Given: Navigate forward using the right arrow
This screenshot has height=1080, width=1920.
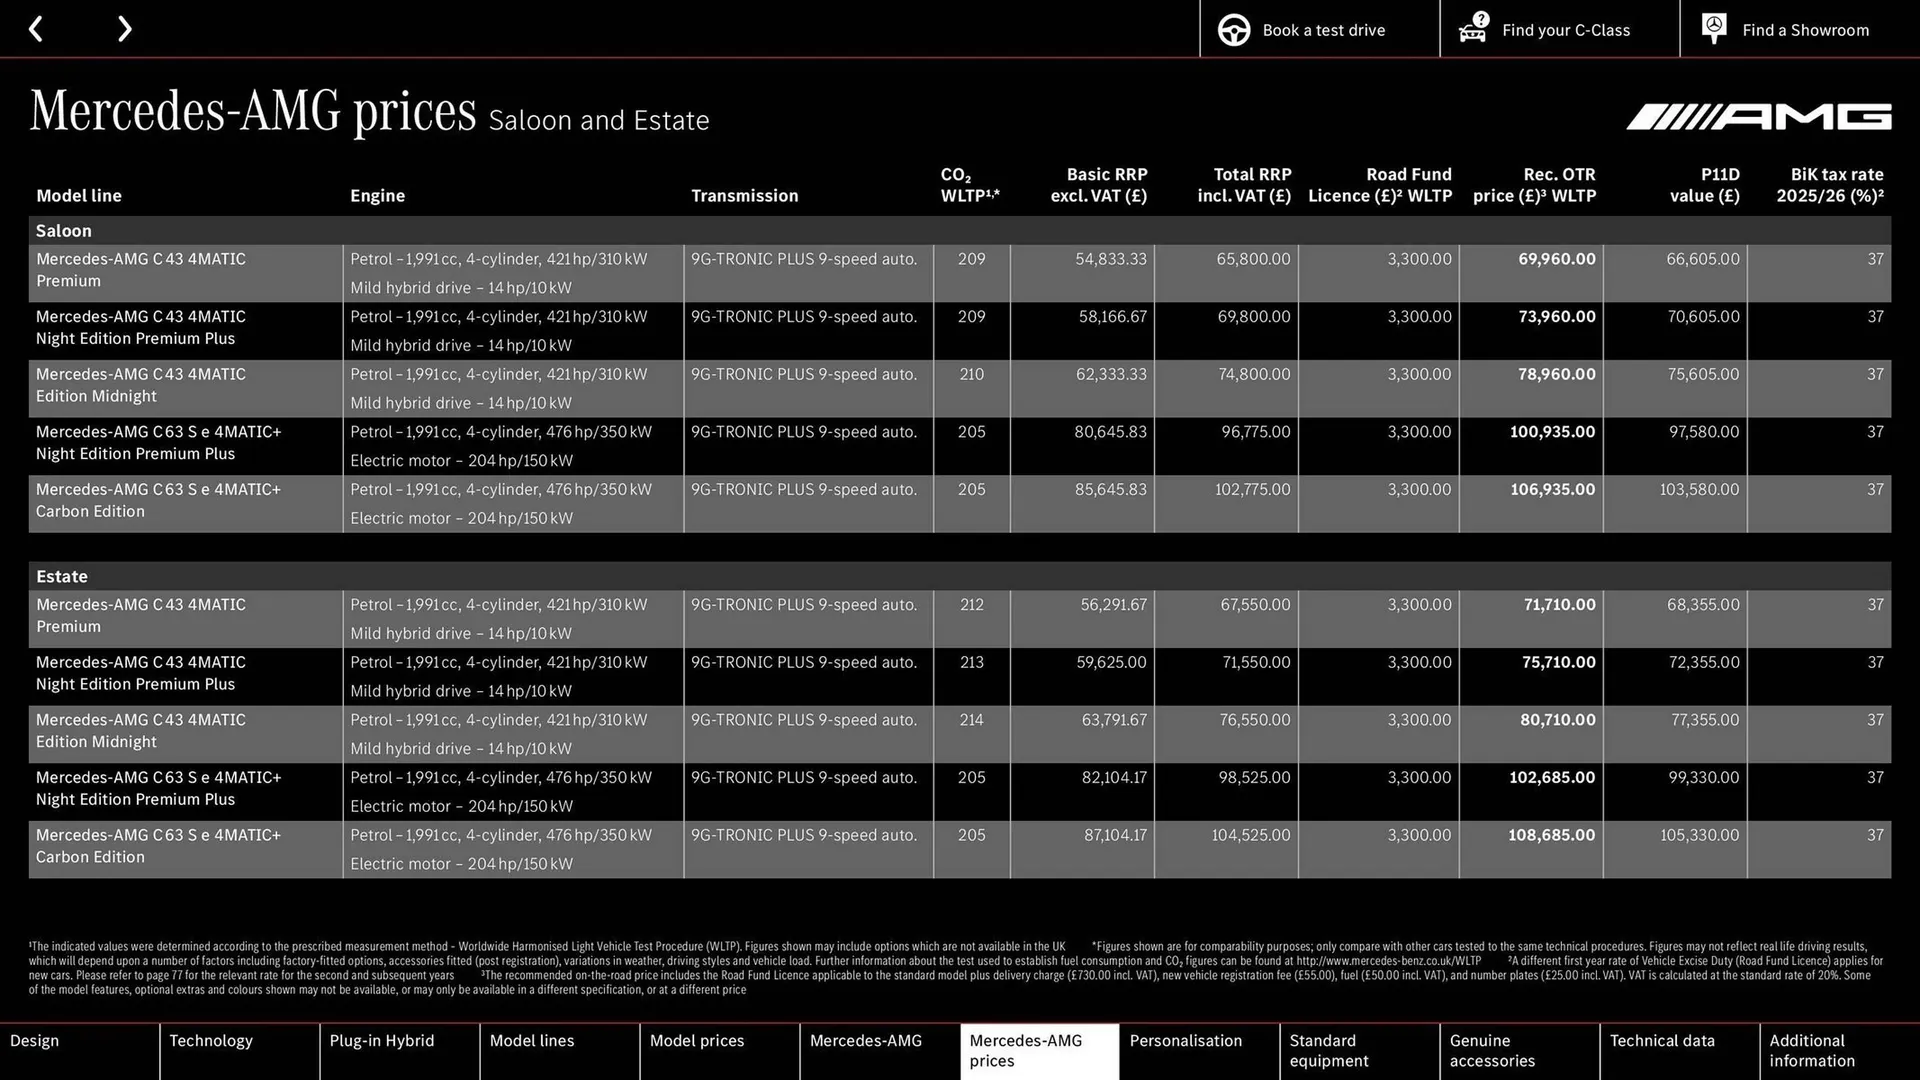Looking at the screenshot, I should (124, 29).
